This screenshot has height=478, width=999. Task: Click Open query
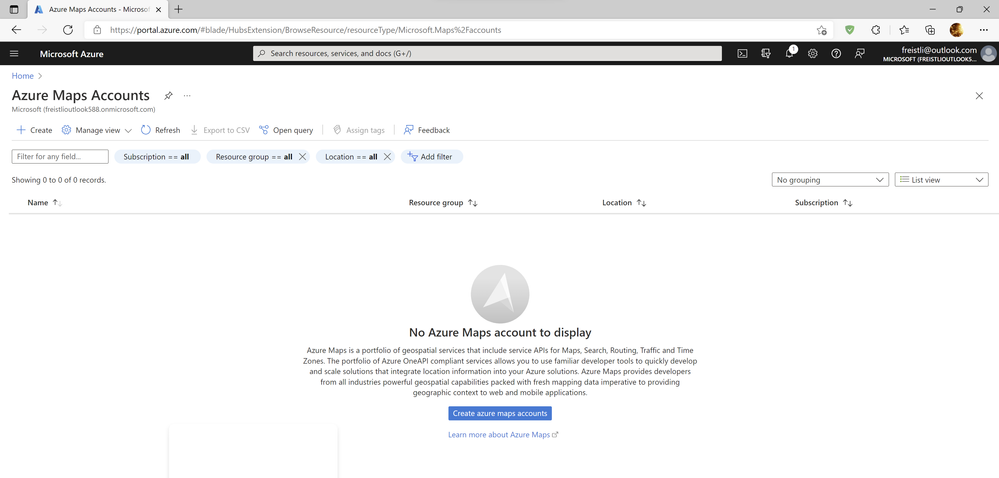(x=286, y=130)
